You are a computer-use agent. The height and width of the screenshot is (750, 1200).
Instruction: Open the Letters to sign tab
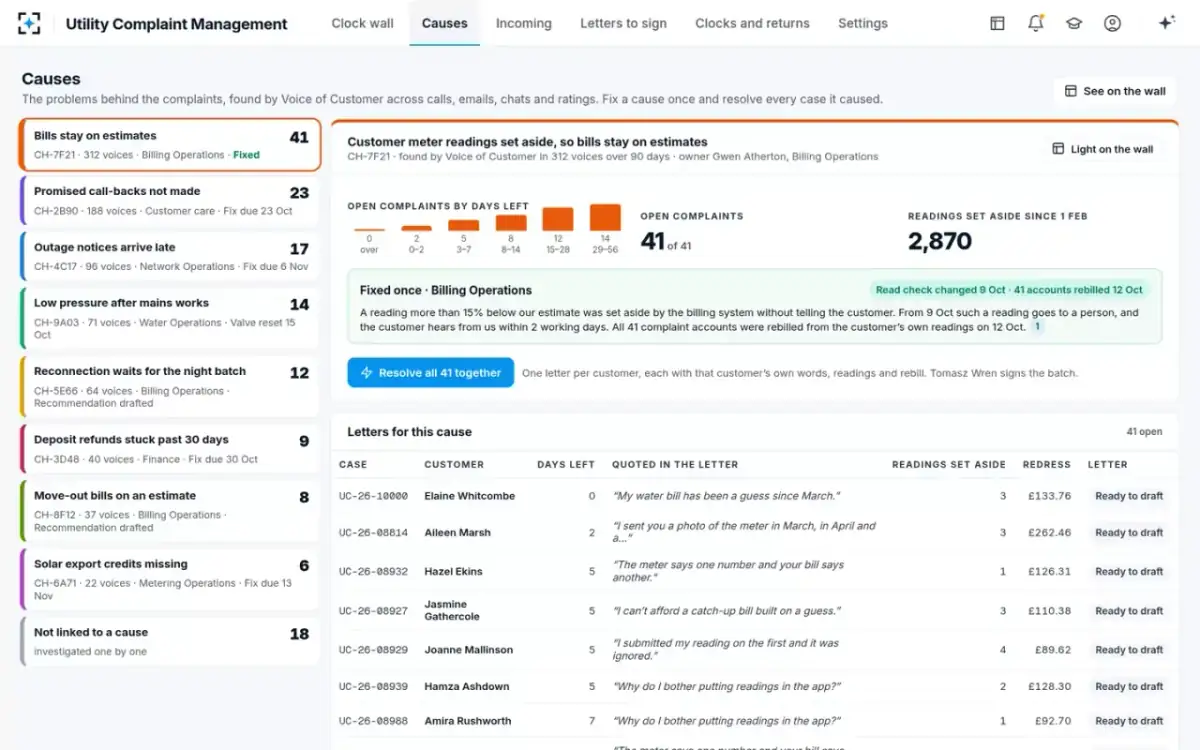623,23
